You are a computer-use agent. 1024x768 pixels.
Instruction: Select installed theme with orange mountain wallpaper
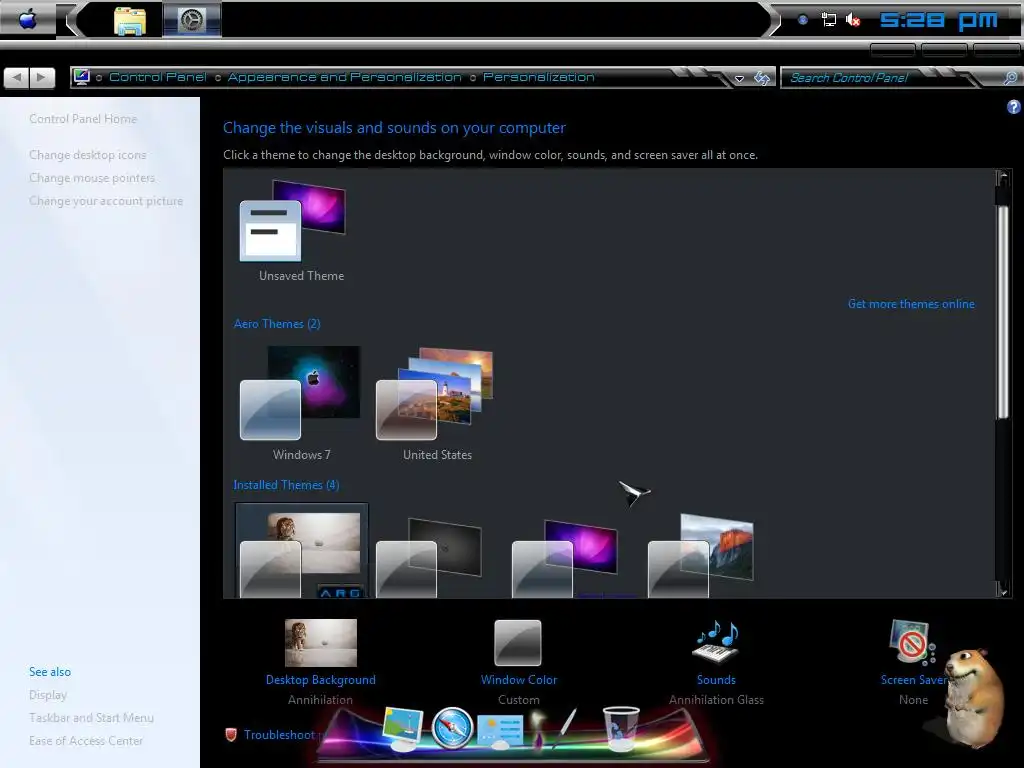click(x=701, y=555)
